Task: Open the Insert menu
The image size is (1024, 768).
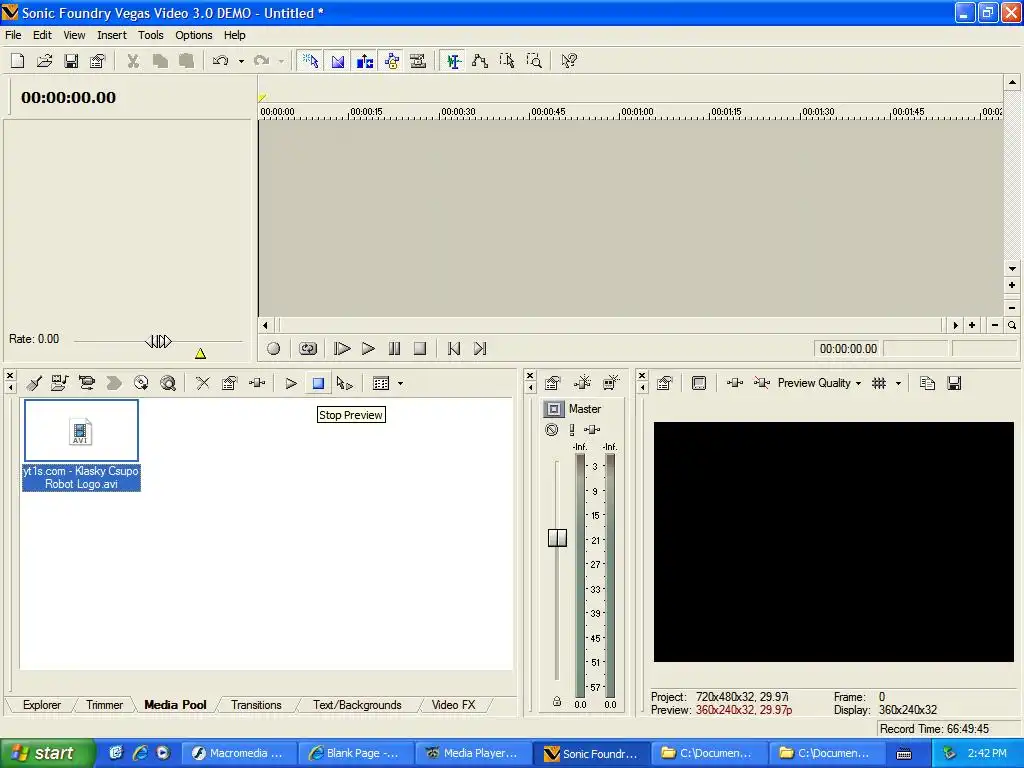Action: (112, 35)
